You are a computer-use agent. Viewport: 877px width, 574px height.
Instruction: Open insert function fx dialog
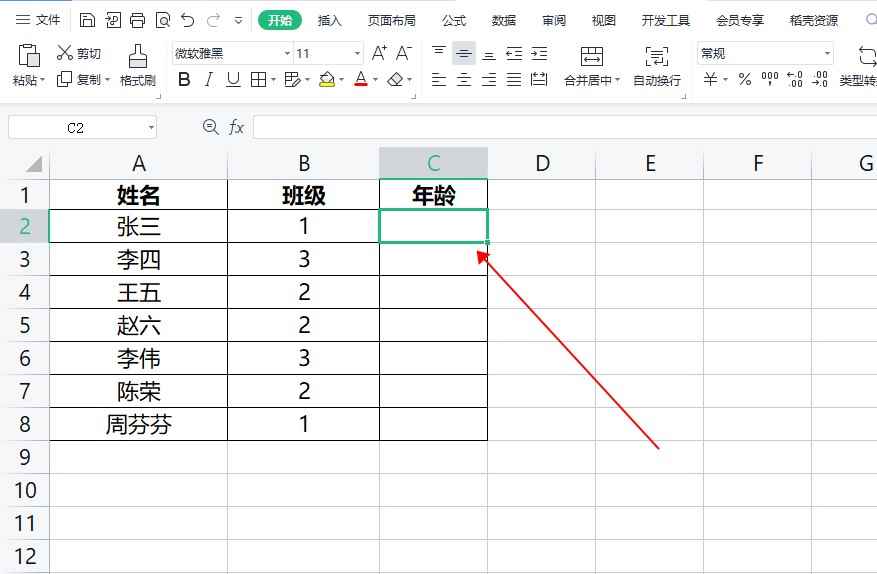[236, 127]
